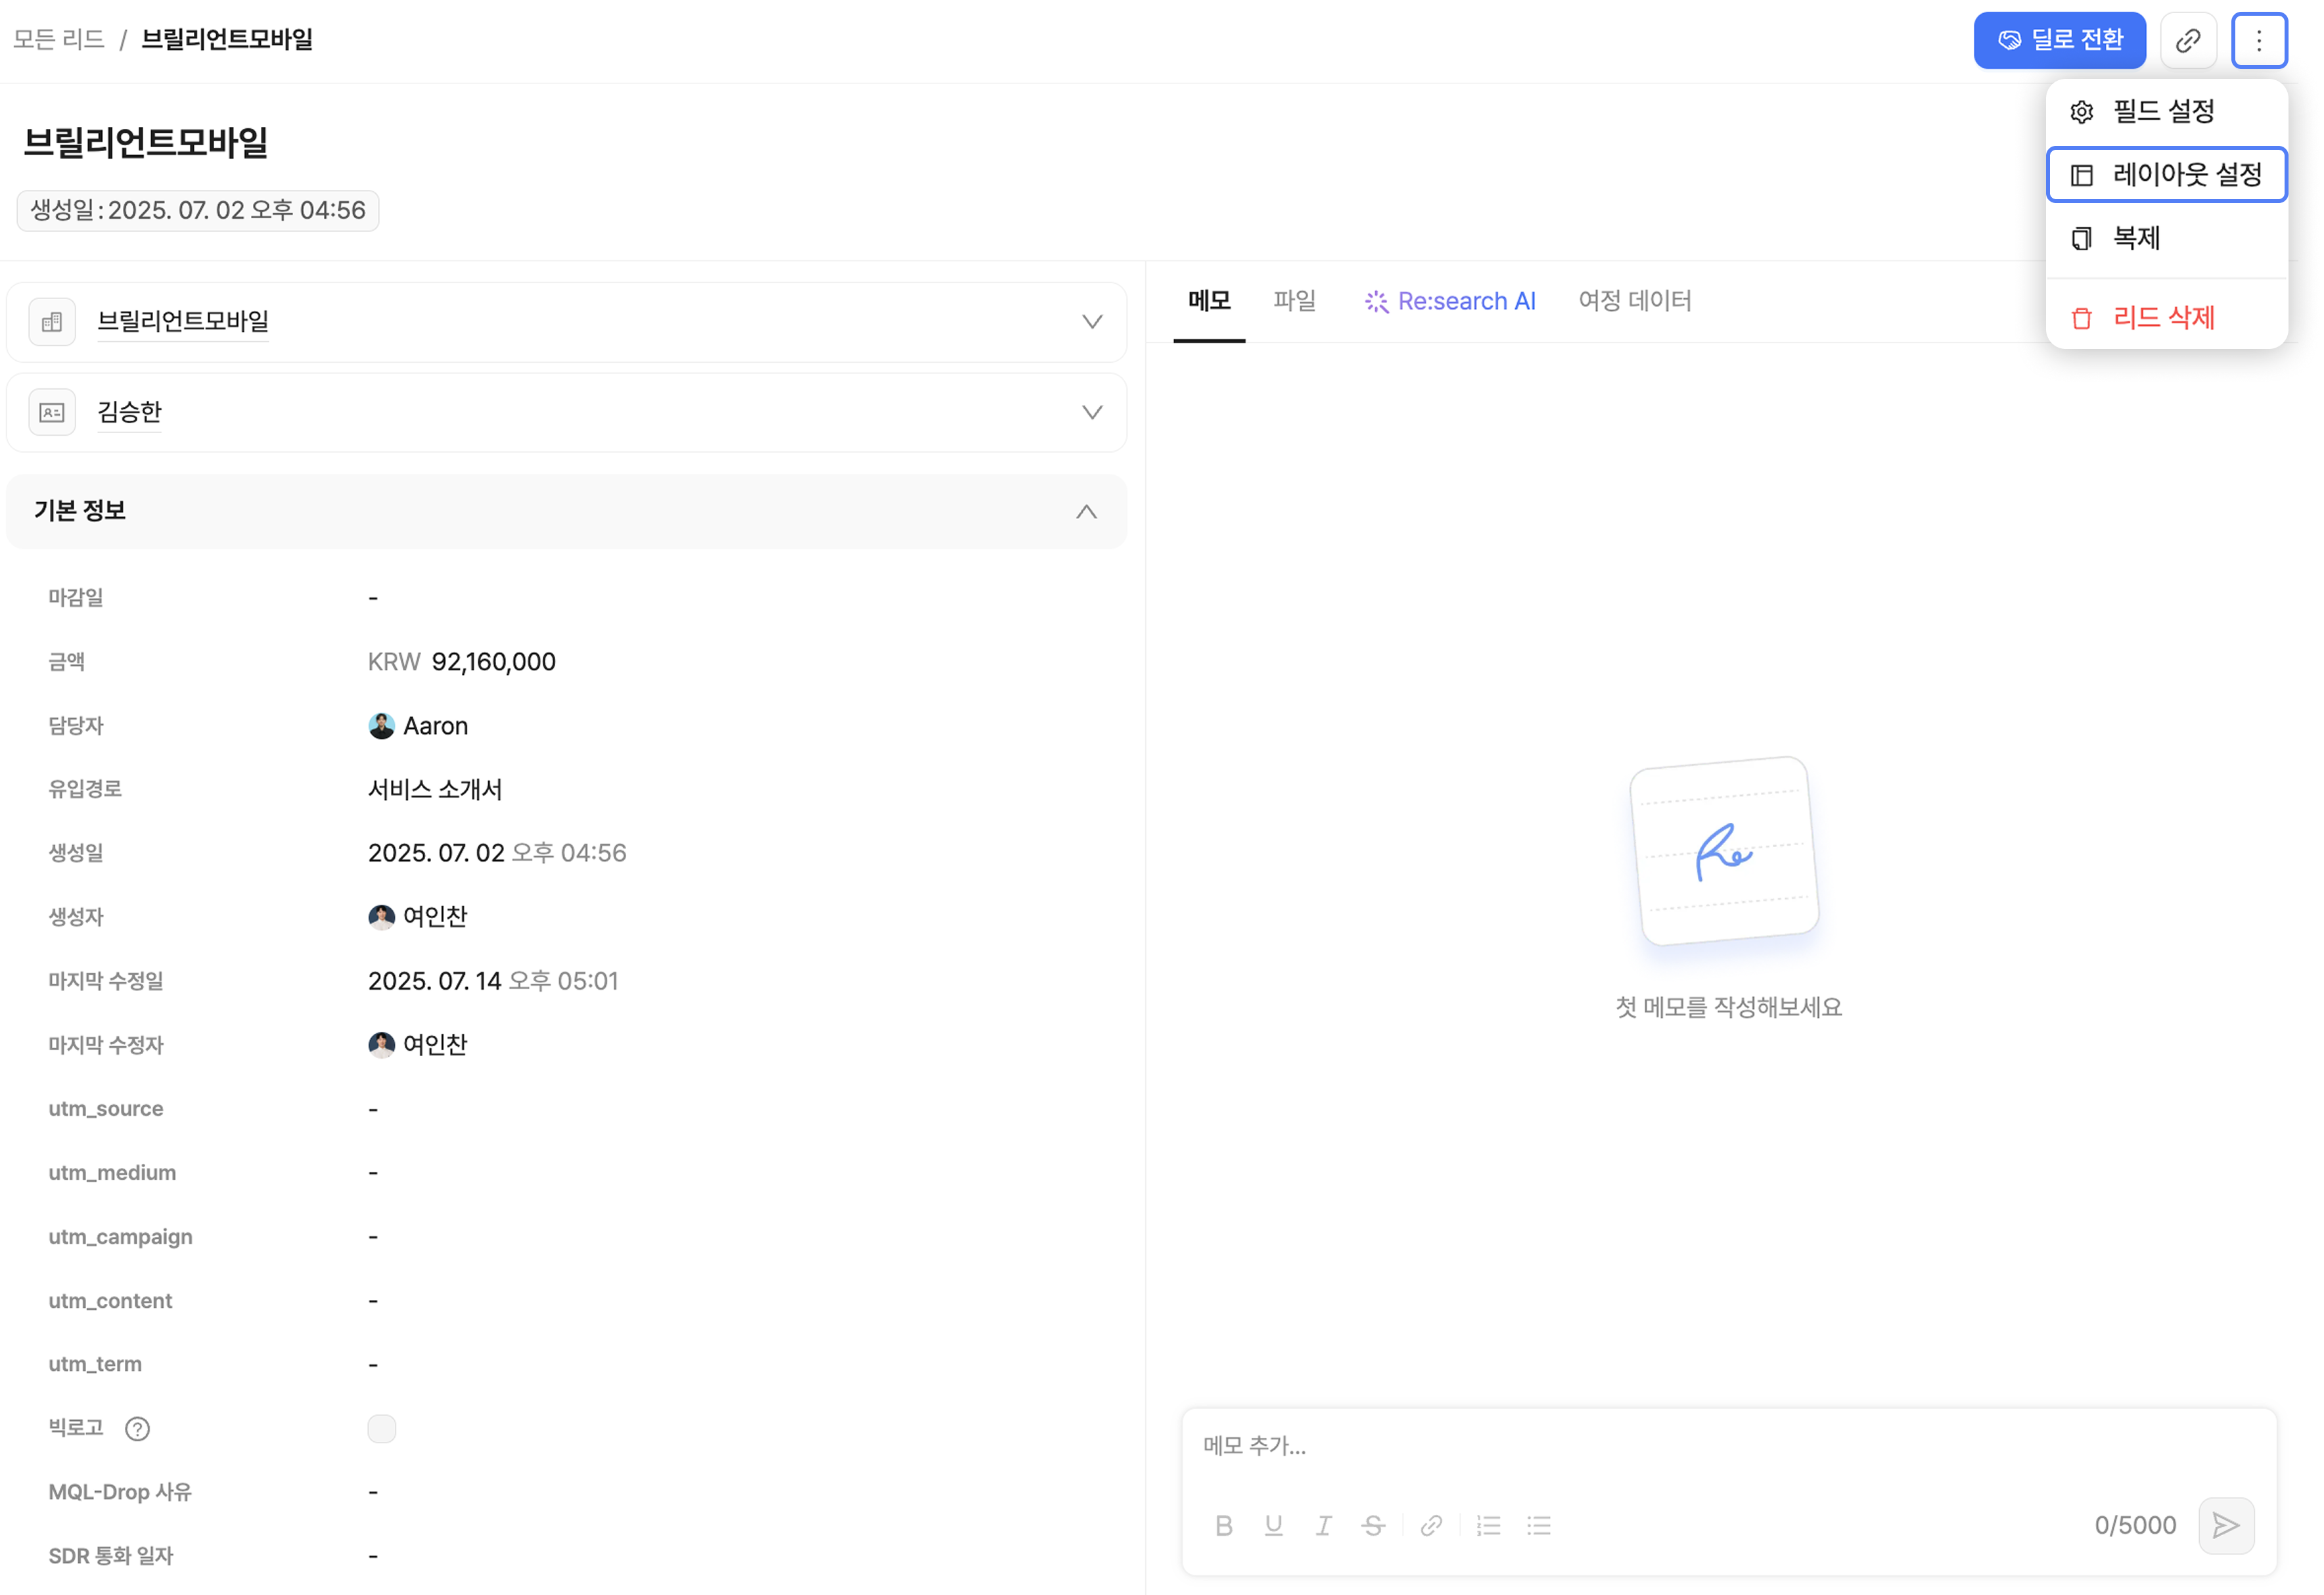The height and width of the screenshot is (1595, 2324).
Task: Click the send memo arrow button
Action: pyautogui.click(x=2225, y=1525)
